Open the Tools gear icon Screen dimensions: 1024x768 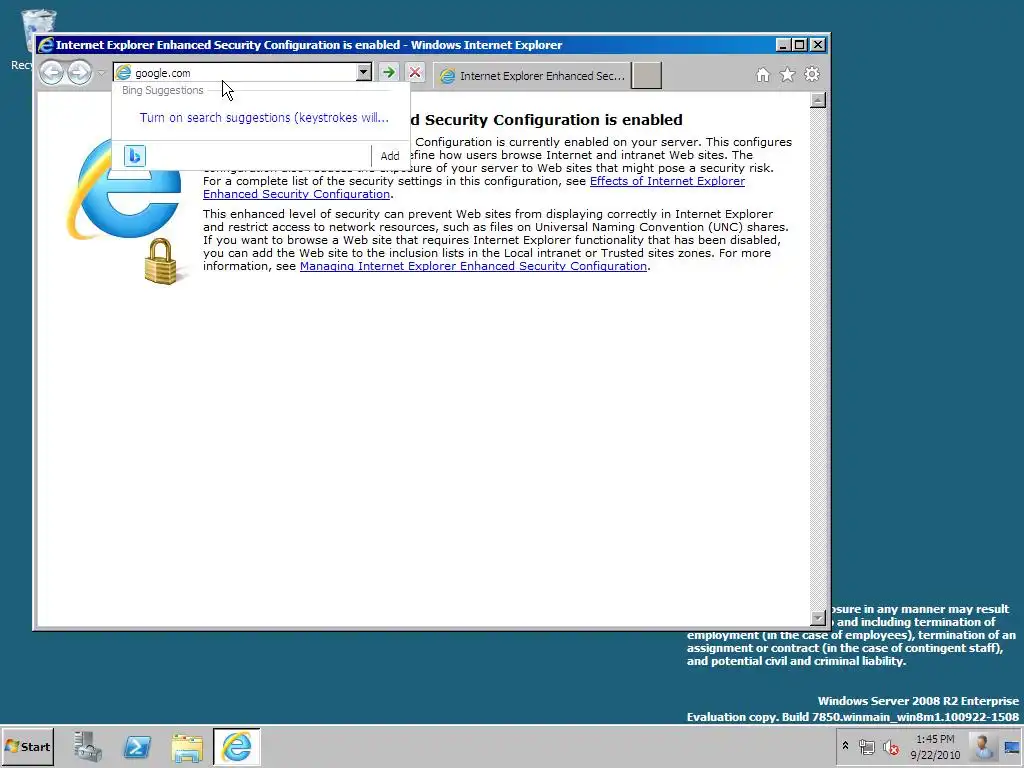(x=812, y=74)
